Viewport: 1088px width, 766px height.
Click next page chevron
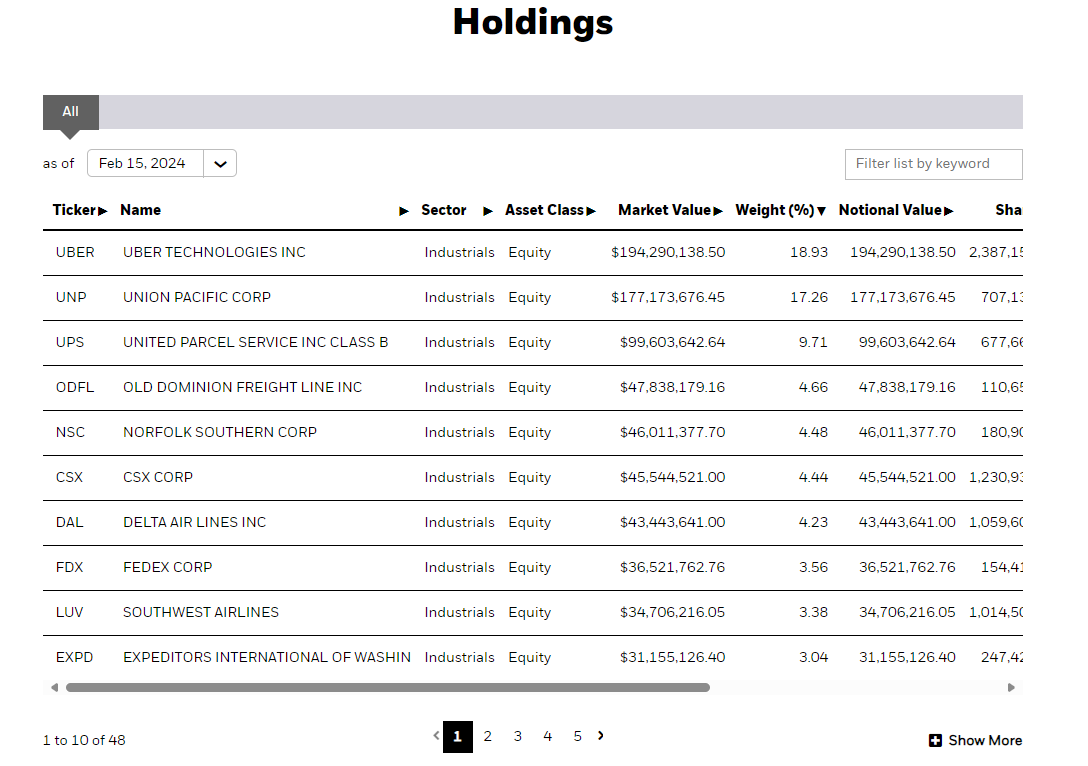601,735
